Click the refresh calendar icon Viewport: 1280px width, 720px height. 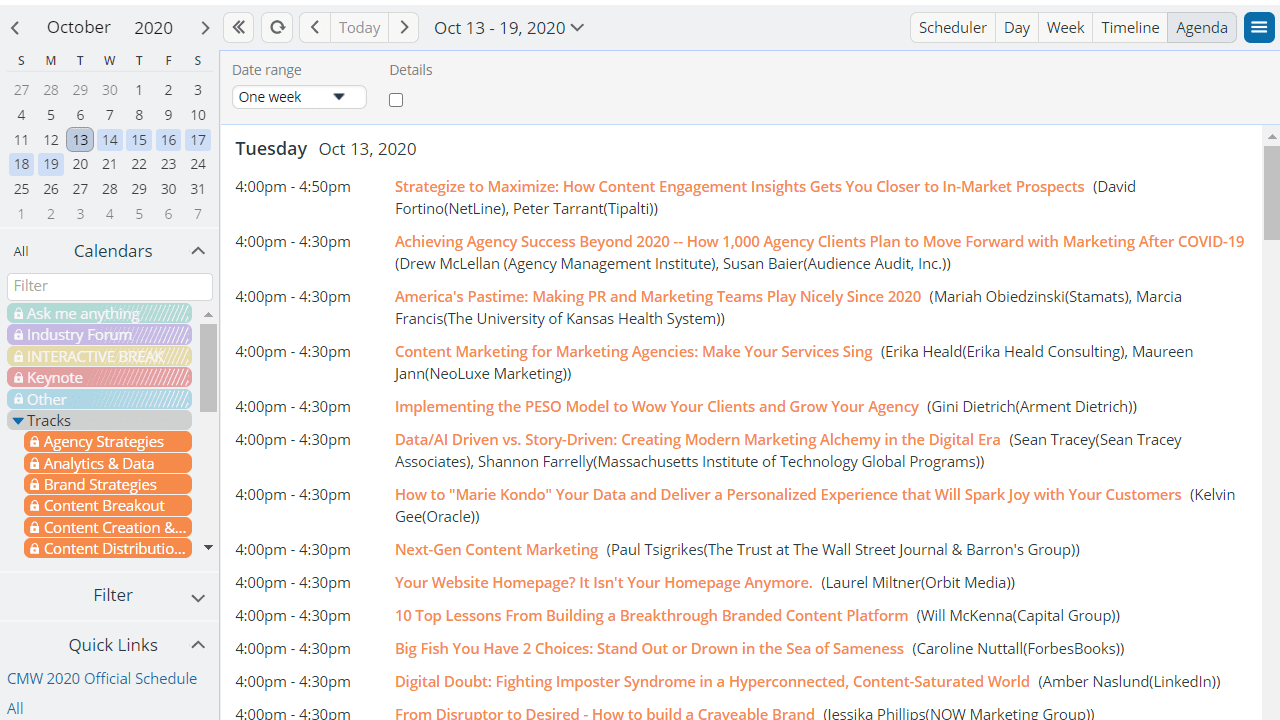coord(277,27)
